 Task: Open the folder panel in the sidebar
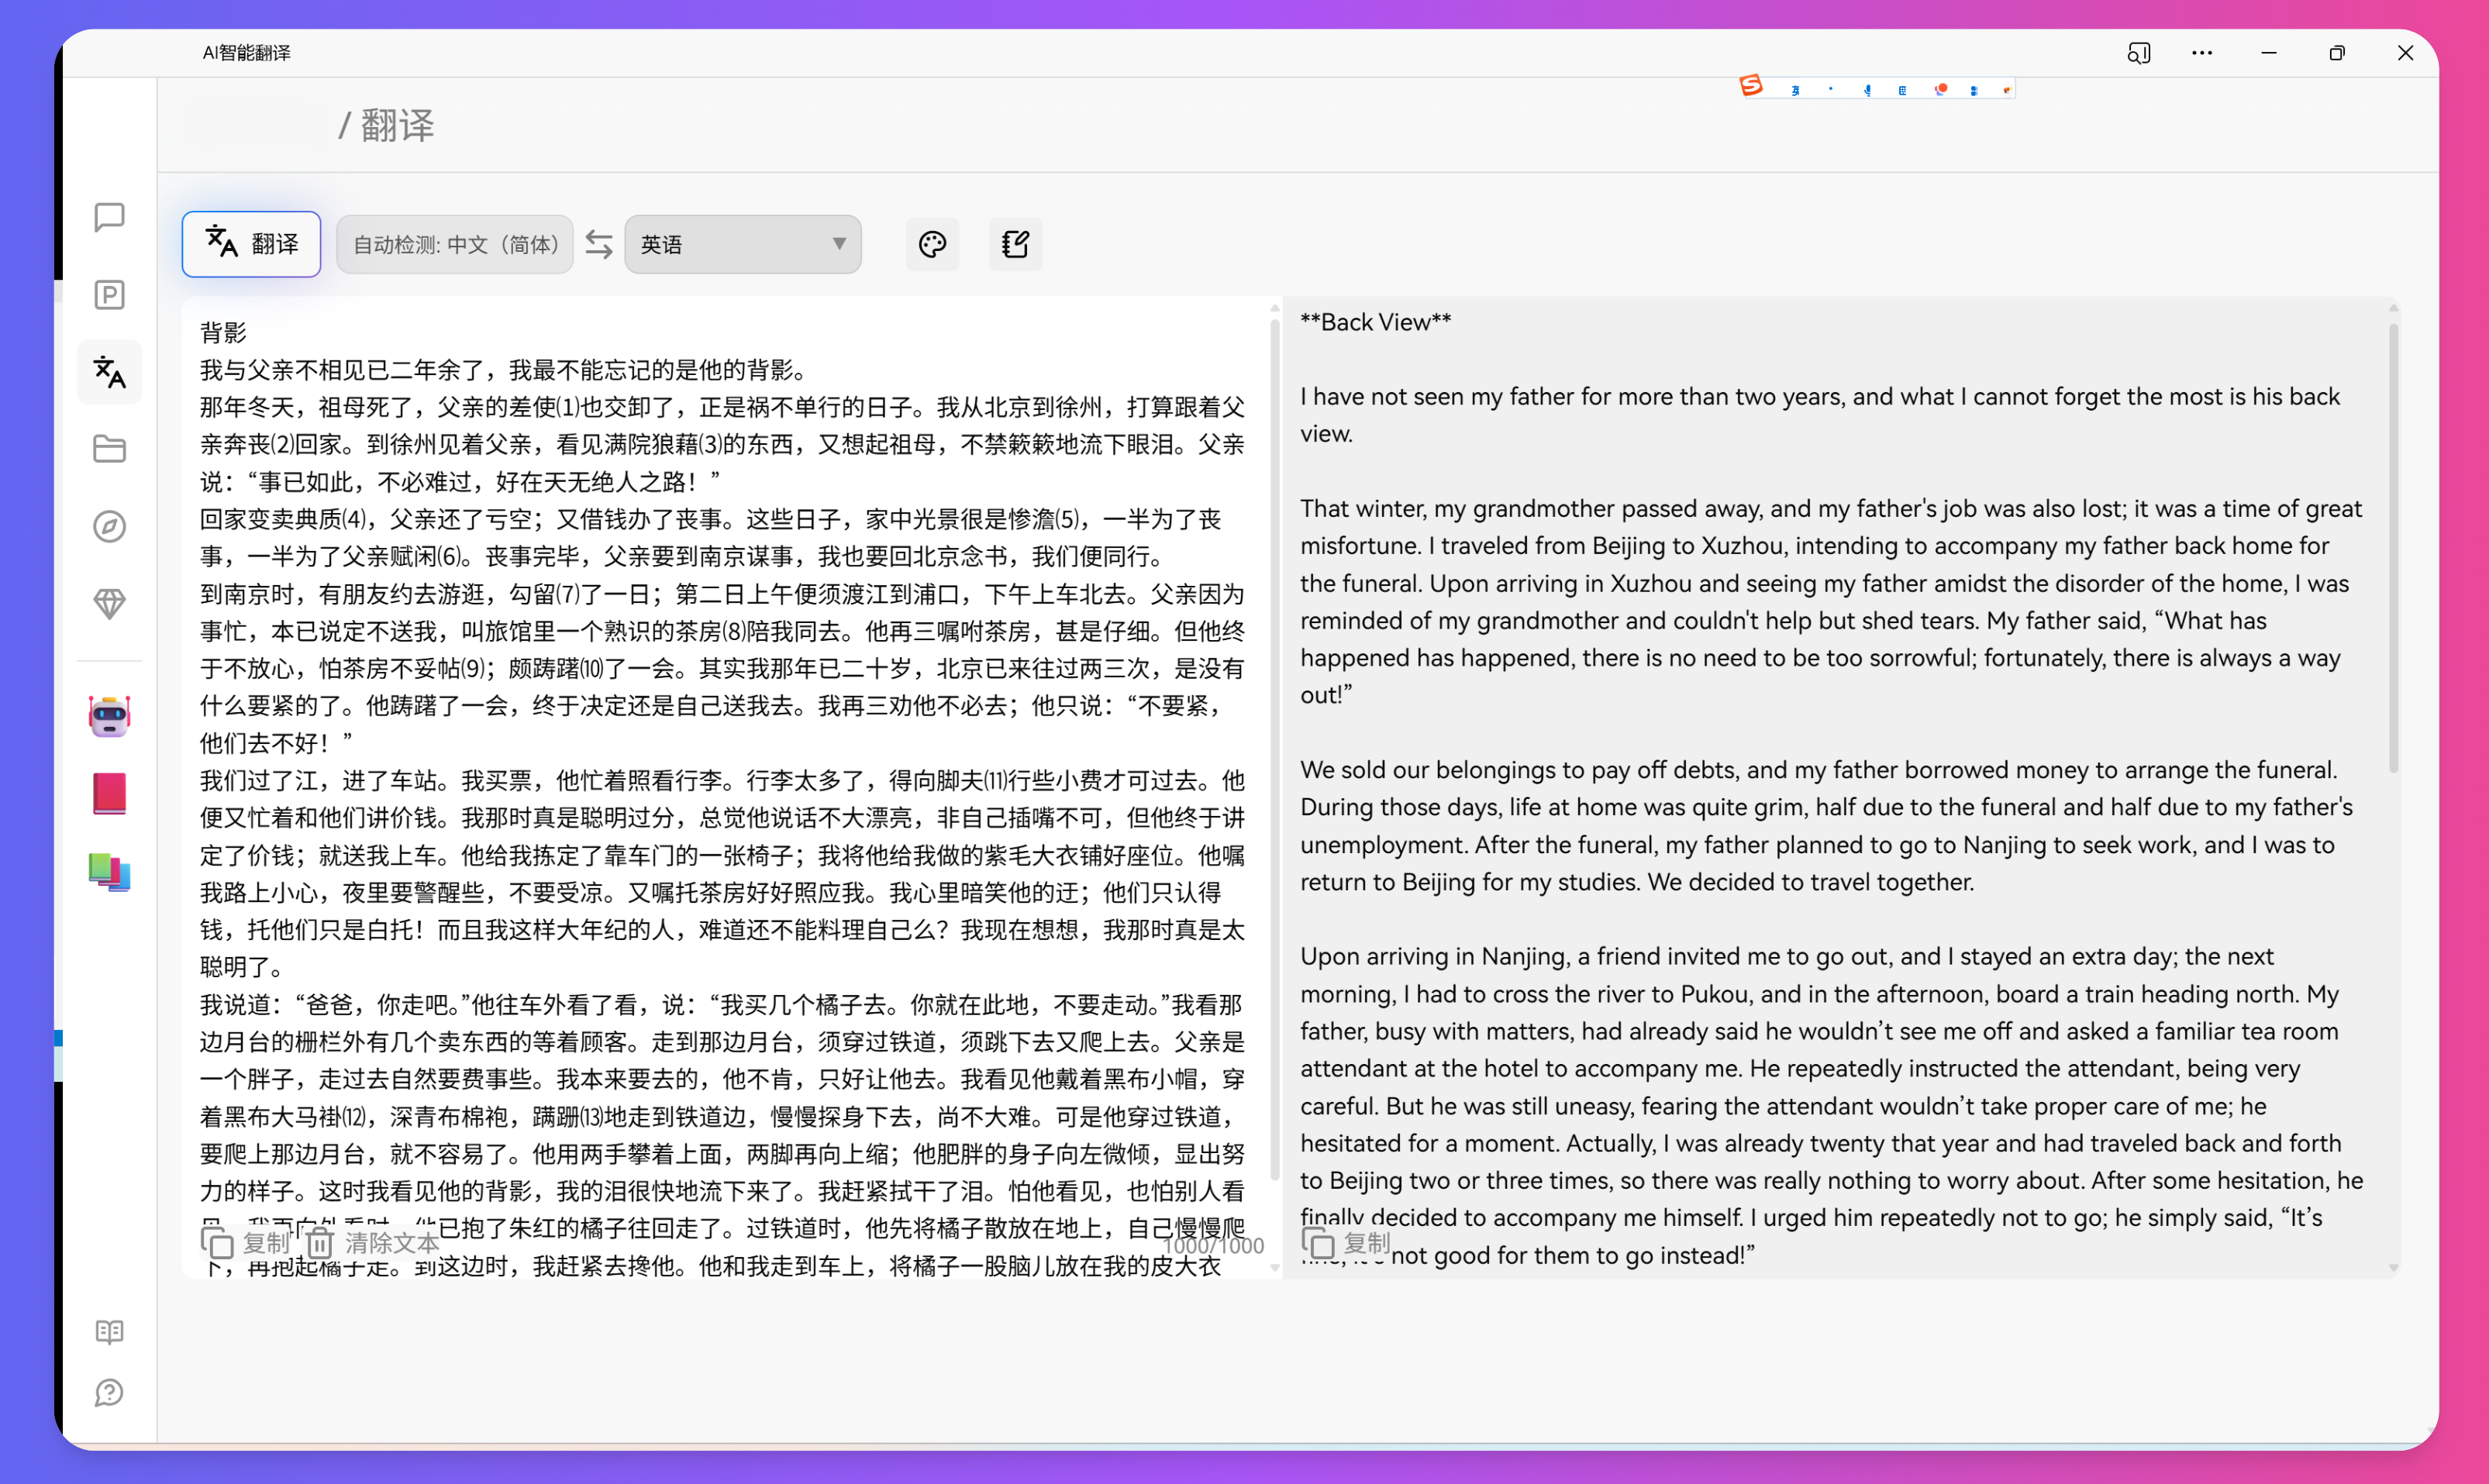tap(109, 449)
